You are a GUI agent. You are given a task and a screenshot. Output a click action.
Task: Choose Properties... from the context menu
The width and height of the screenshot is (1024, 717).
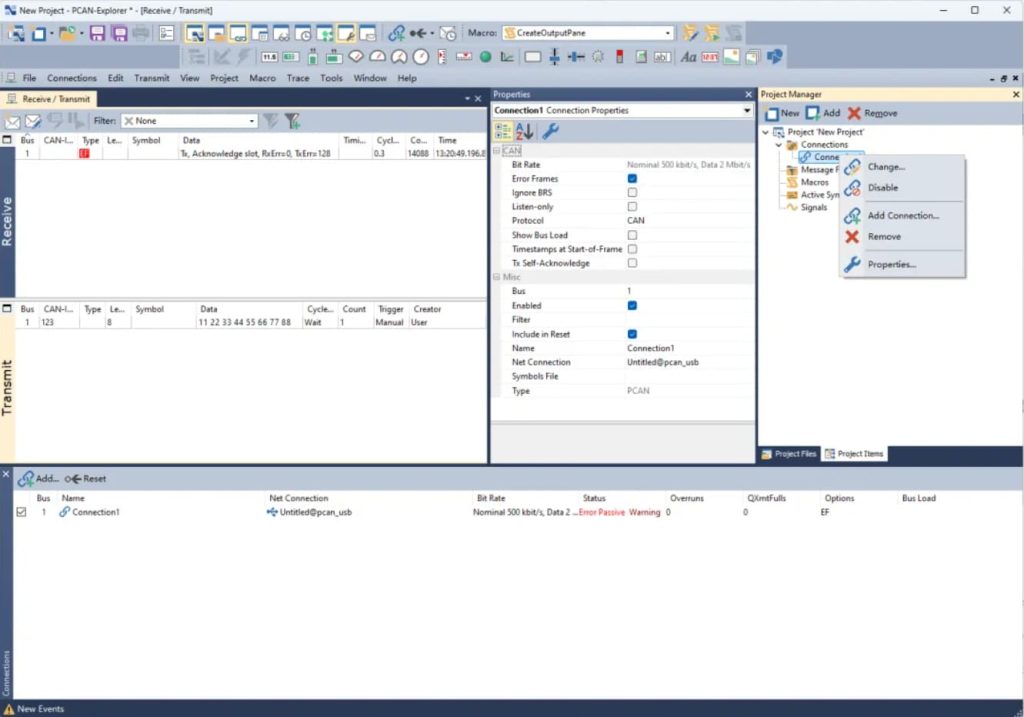point(903,264)
